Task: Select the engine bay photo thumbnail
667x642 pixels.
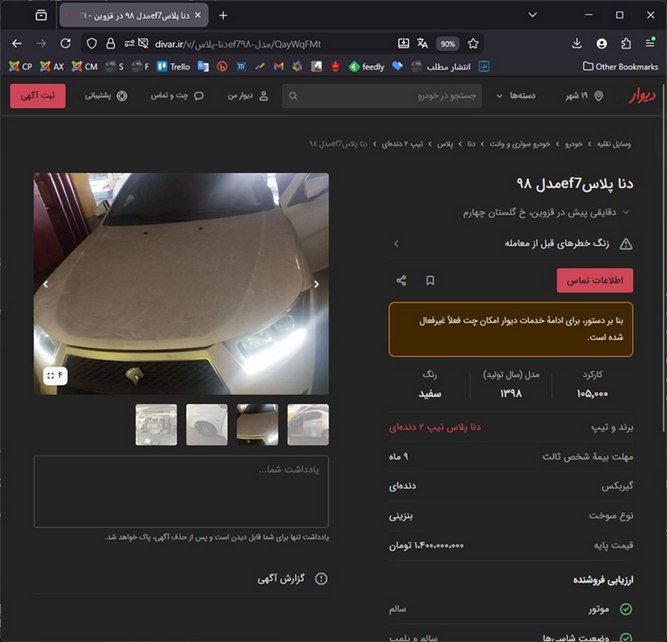Action: pyautogui.click(x=156, y=425)
